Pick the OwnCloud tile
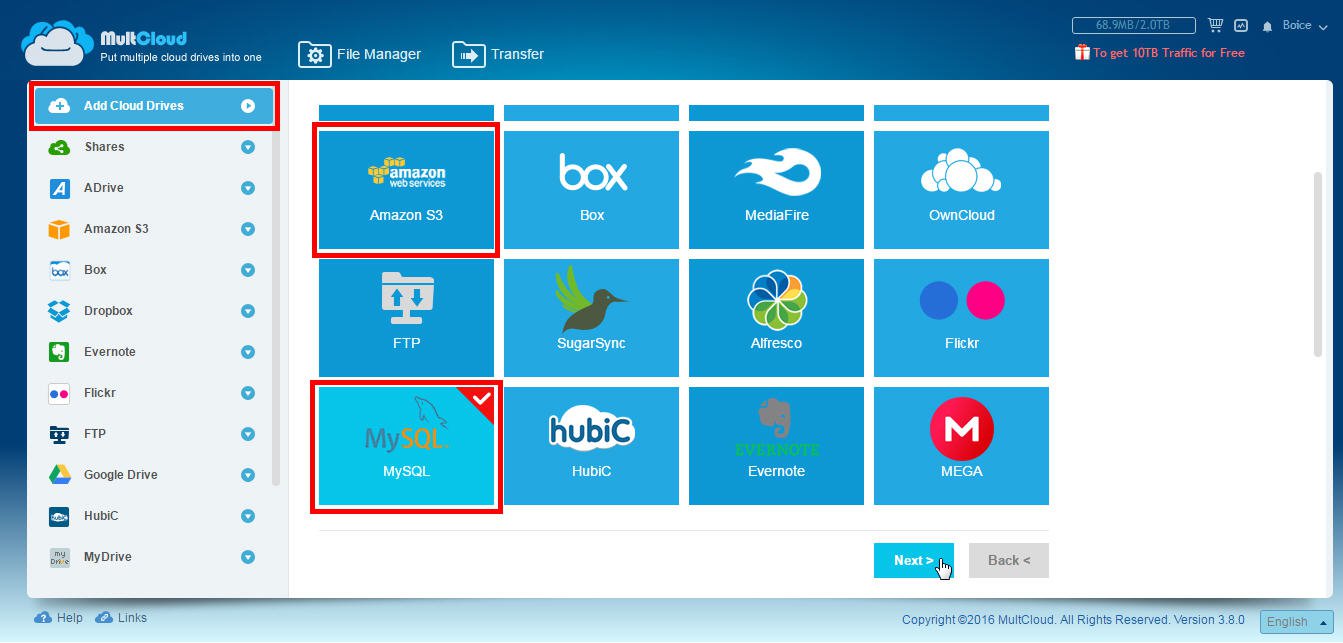The image size is (1343, 643). point(961,189)
